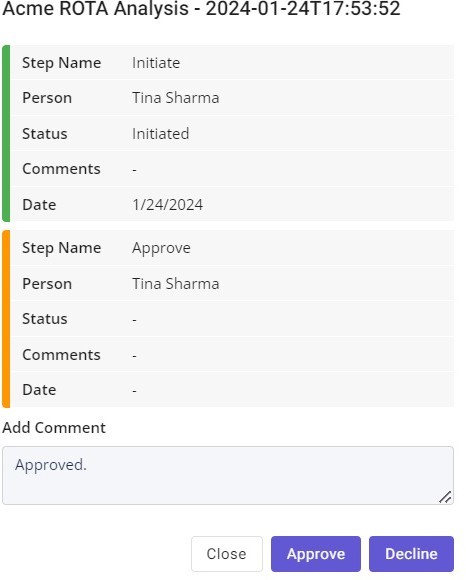Viewport: 466px width, 580px height.
Task: Select the Approve step name value
Action: point(161,248)
